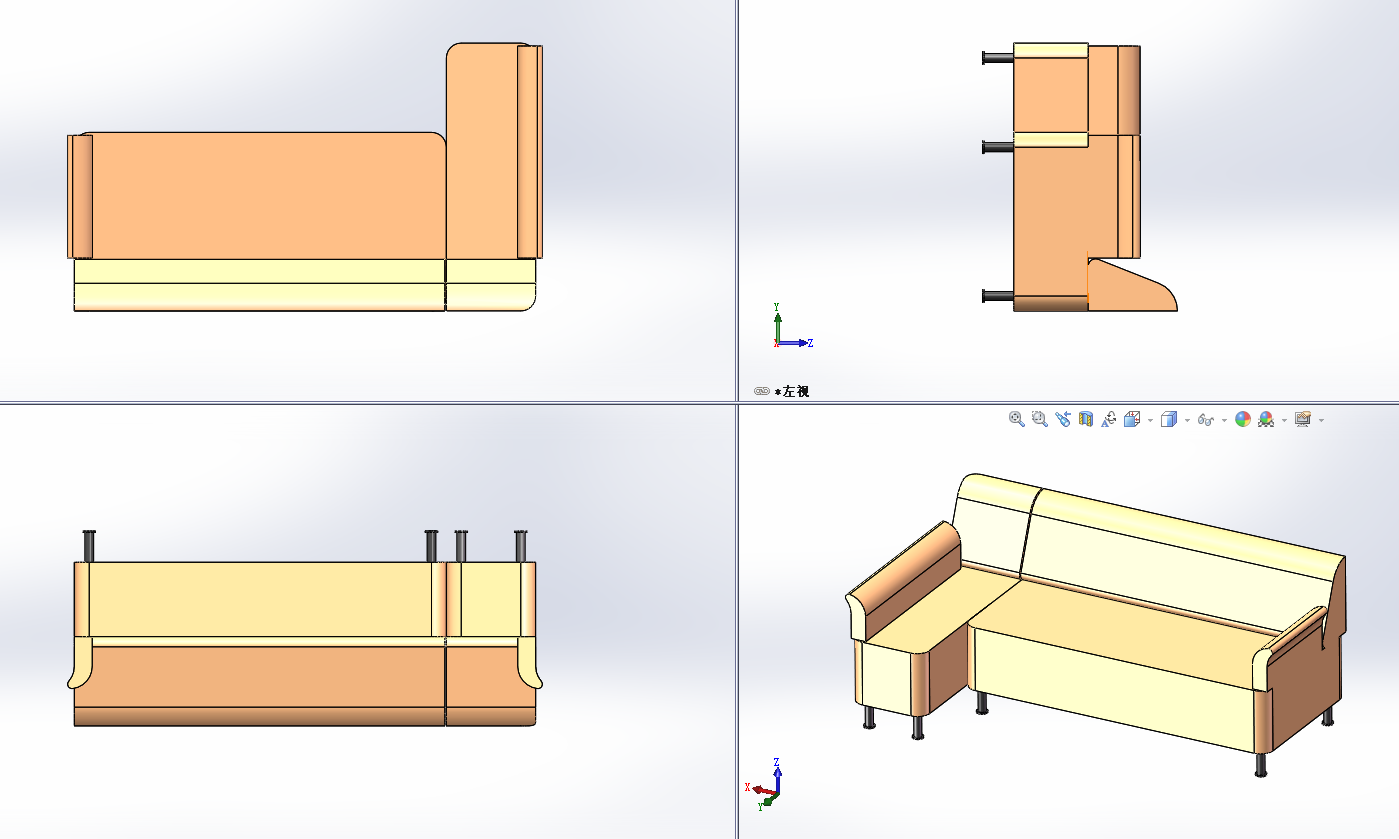Open Edit Appearance color ball icon
This screenshot has width=1399, height=839.
(1243, 420)
